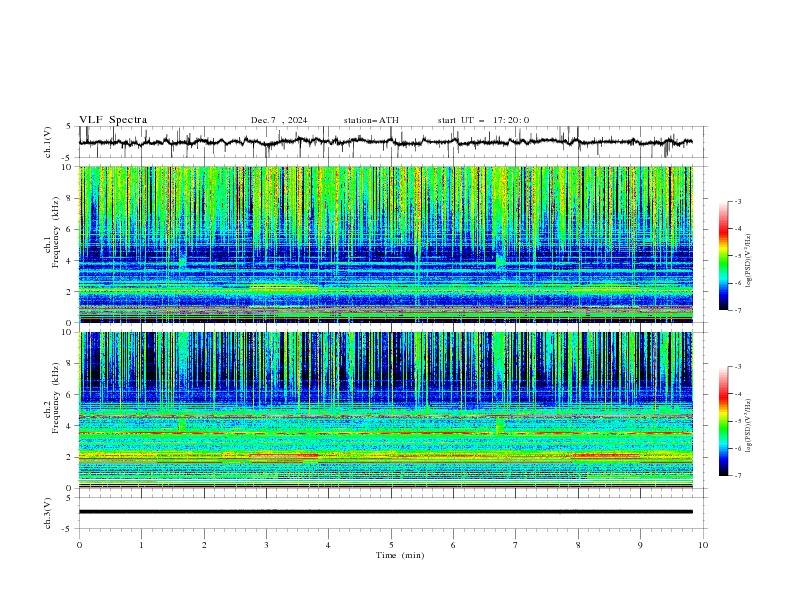
Task: Click the 'ch.1(V)' waveform axis label
Action: click(48, 142)
